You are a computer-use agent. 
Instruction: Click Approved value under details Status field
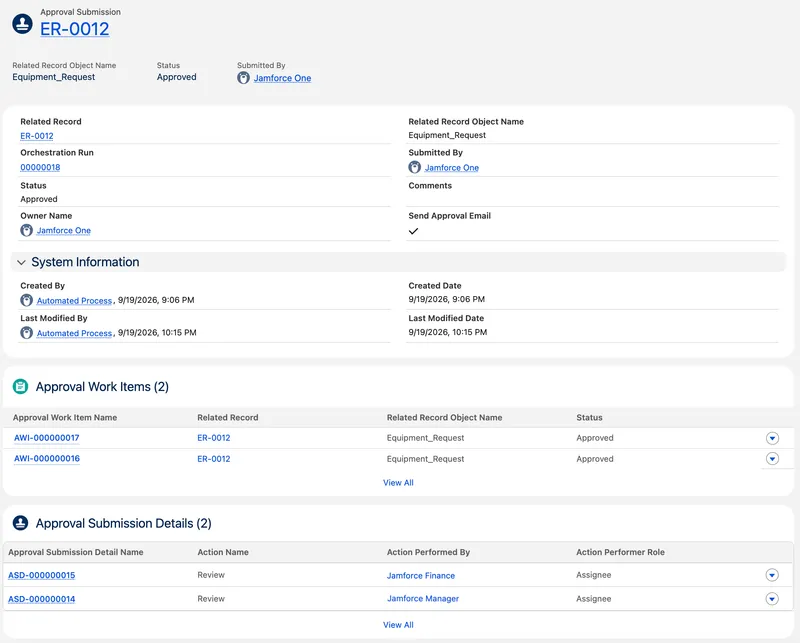point(39,199)
